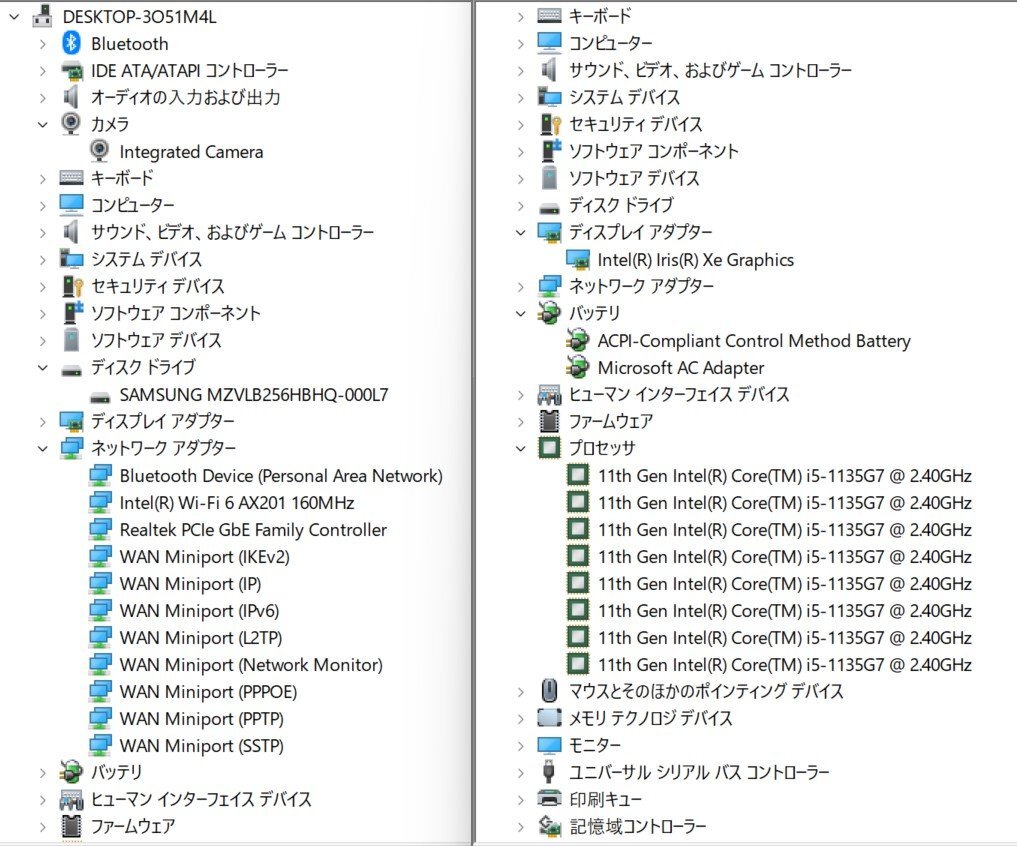Viewport: 1017px width, 846px height.
Task: Click the Integrated Camera webcam icon
Action: [x=99, y=151]
